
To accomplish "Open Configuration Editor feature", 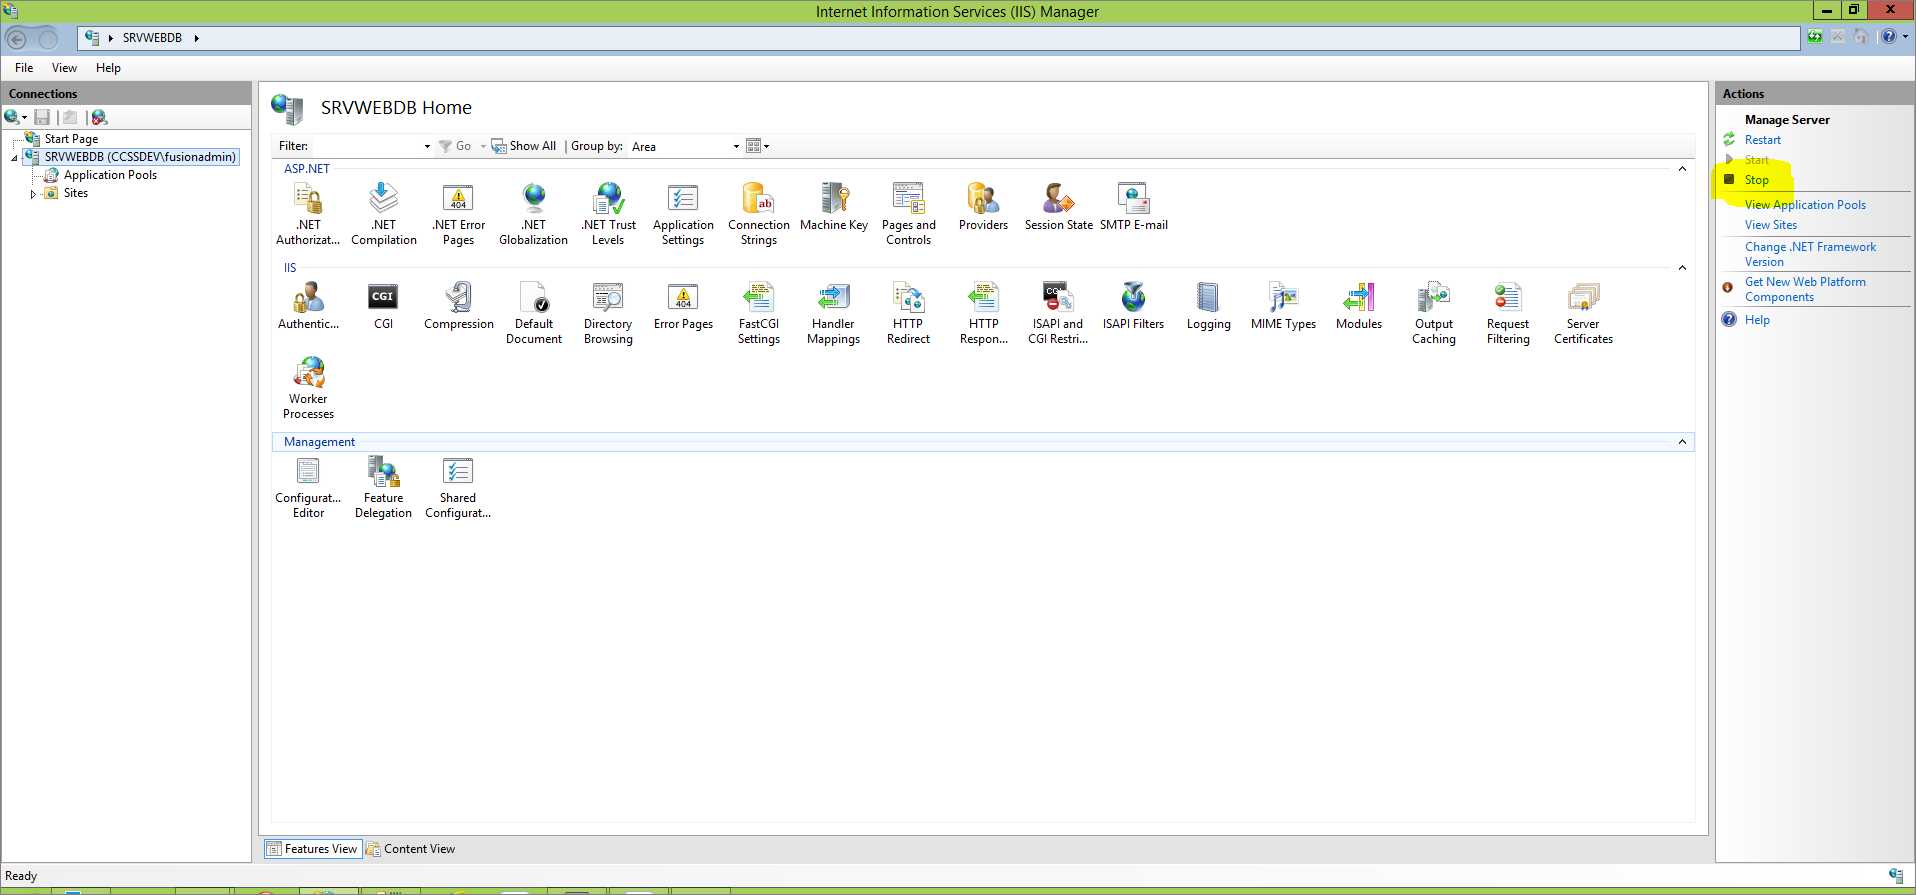I will click(308, 487).
